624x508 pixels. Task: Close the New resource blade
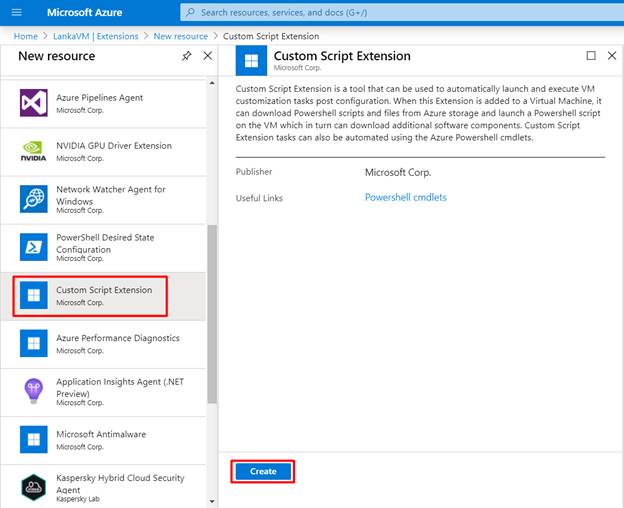click(x=208, y=56)
